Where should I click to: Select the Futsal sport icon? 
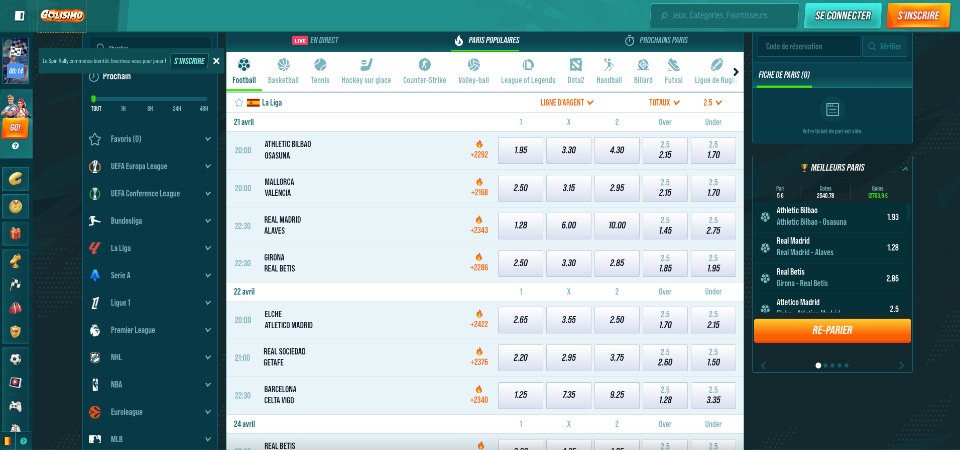pos(673,64)
